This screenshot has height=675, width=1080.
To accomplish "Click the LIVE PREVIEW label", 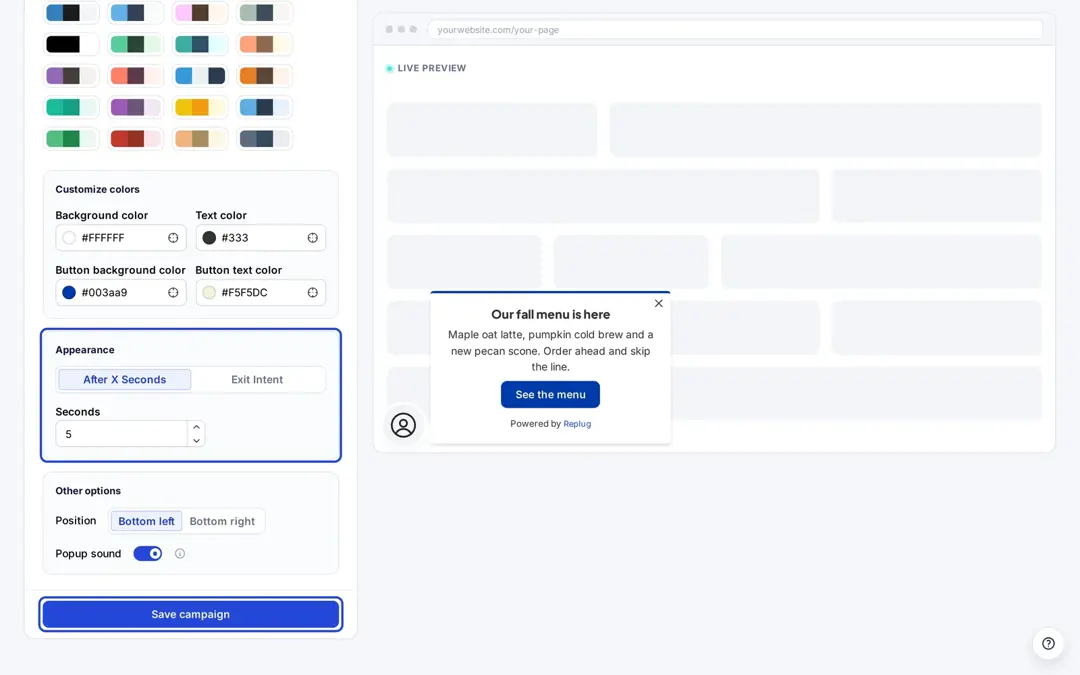I will pyautogui.click(x=432, y=68).
